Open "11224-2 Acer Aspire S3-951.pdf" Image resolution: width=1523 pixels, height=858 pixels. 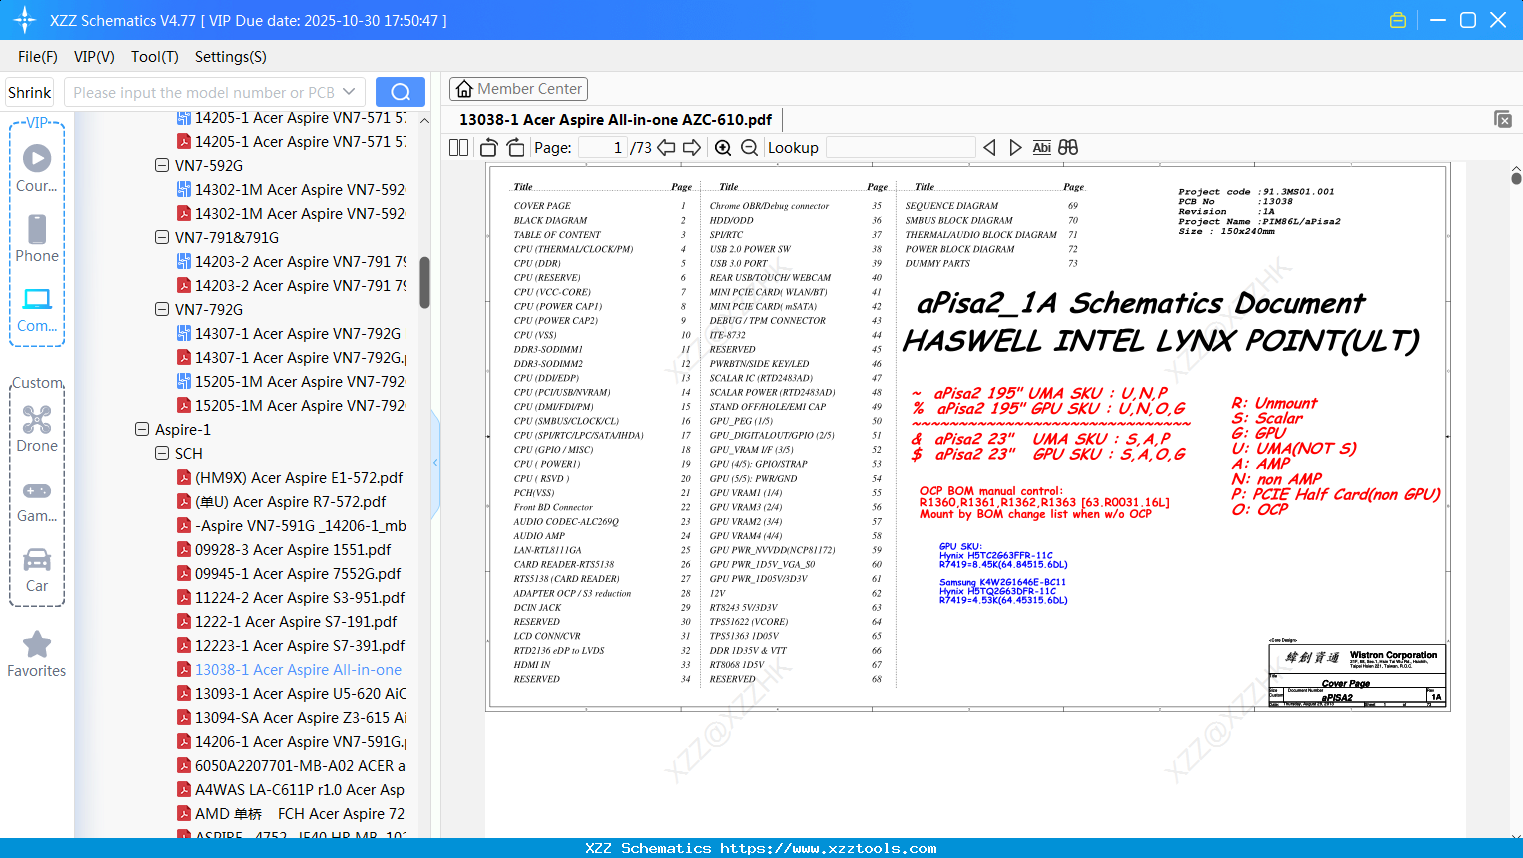(x=291, y=597)
